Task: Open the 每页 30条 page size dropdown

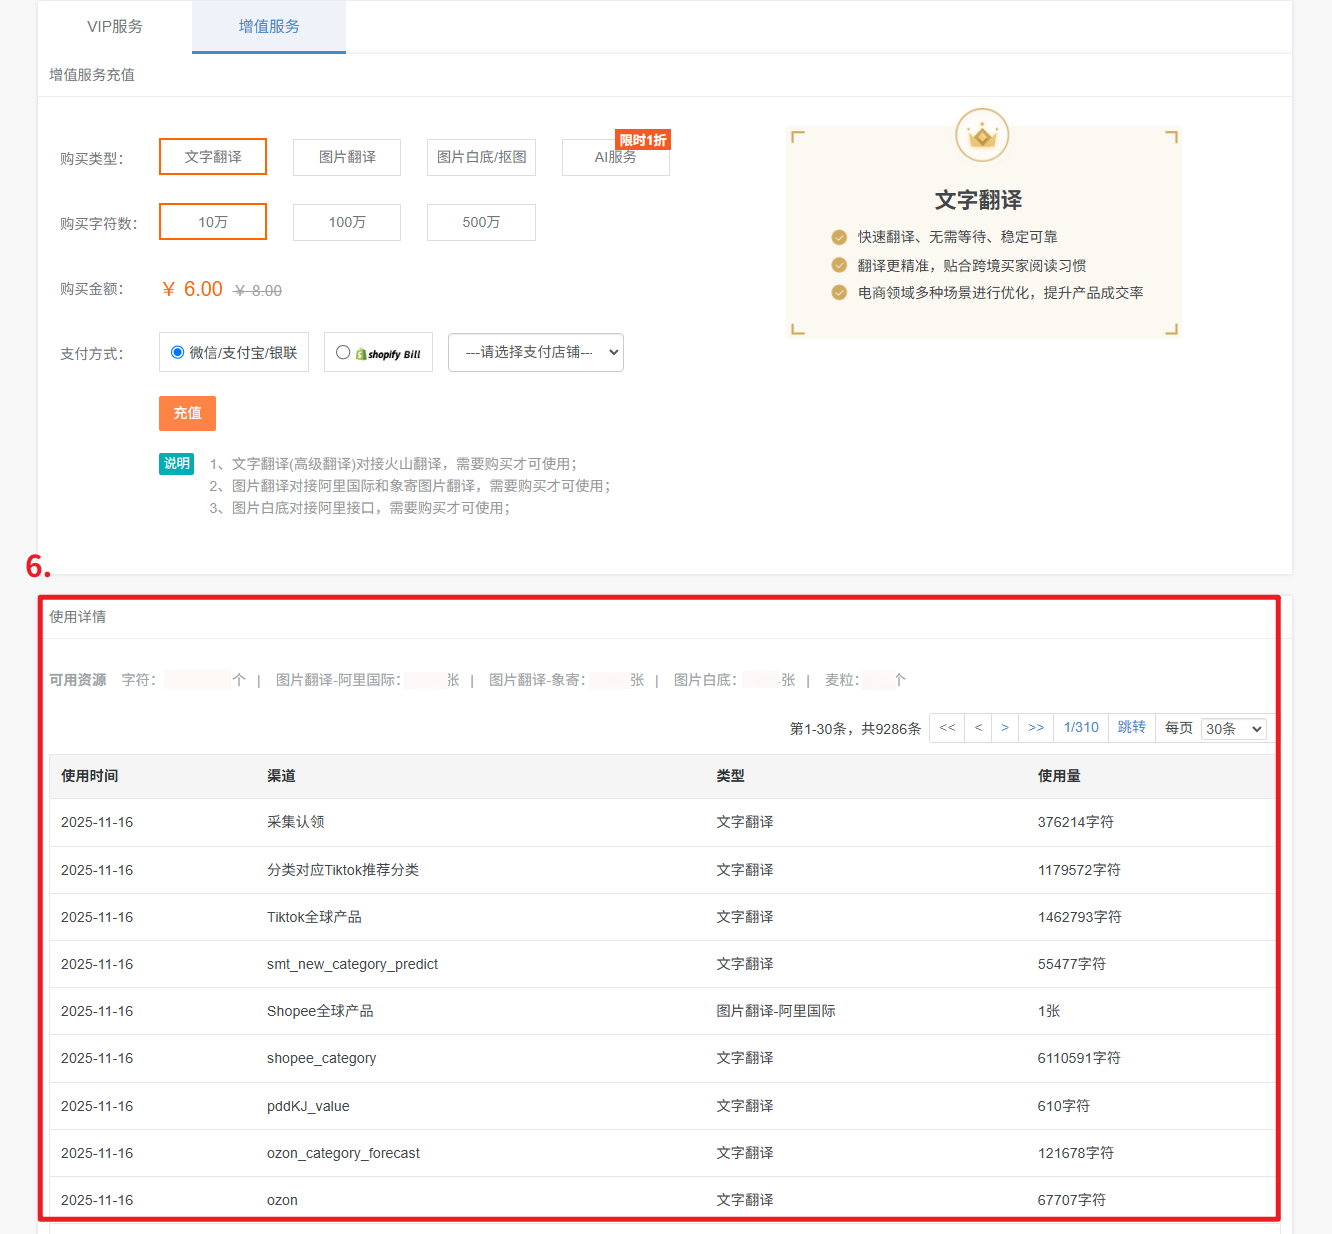Action: click(1234, 729)
